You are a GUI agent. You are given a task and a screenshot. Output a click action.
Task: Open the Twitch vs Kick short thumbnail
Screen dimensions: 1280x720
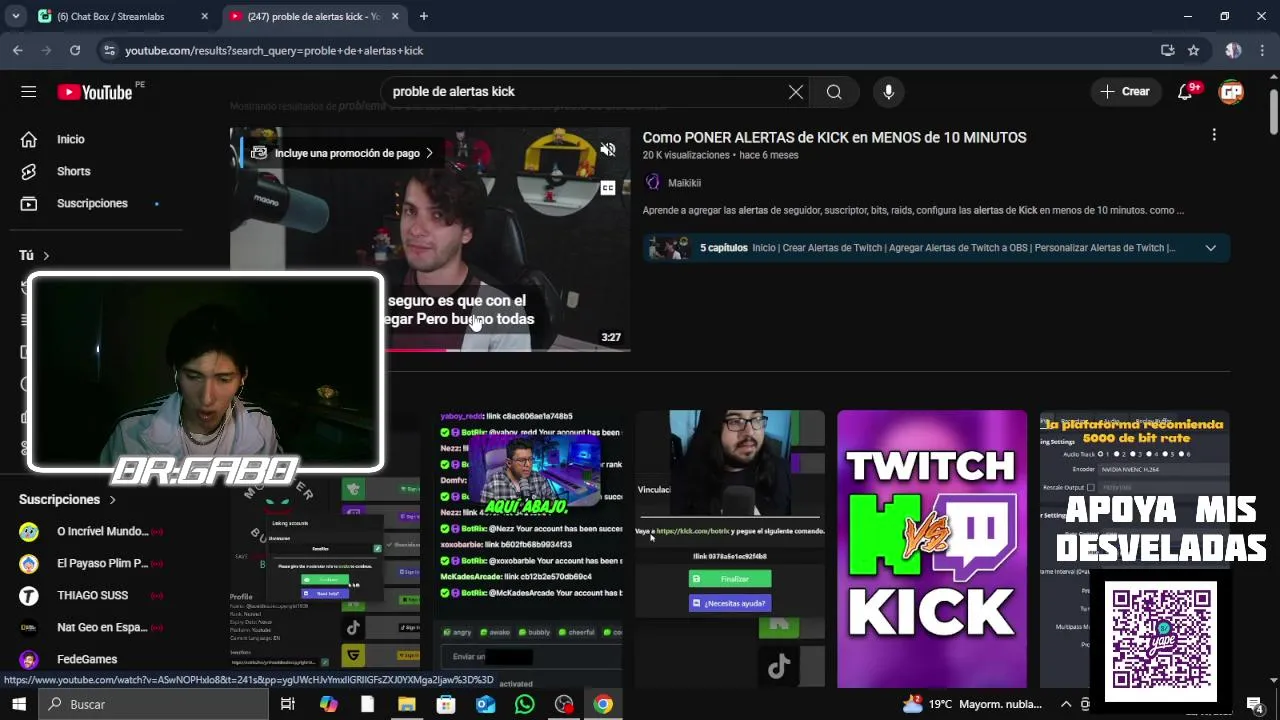pyautogui.click(x=932, y=549)
